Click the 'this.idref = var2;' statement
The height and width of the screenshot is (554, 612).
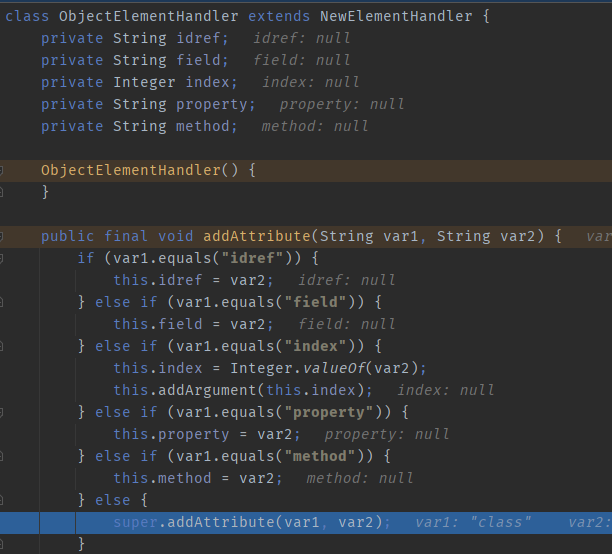coord(193,280)
